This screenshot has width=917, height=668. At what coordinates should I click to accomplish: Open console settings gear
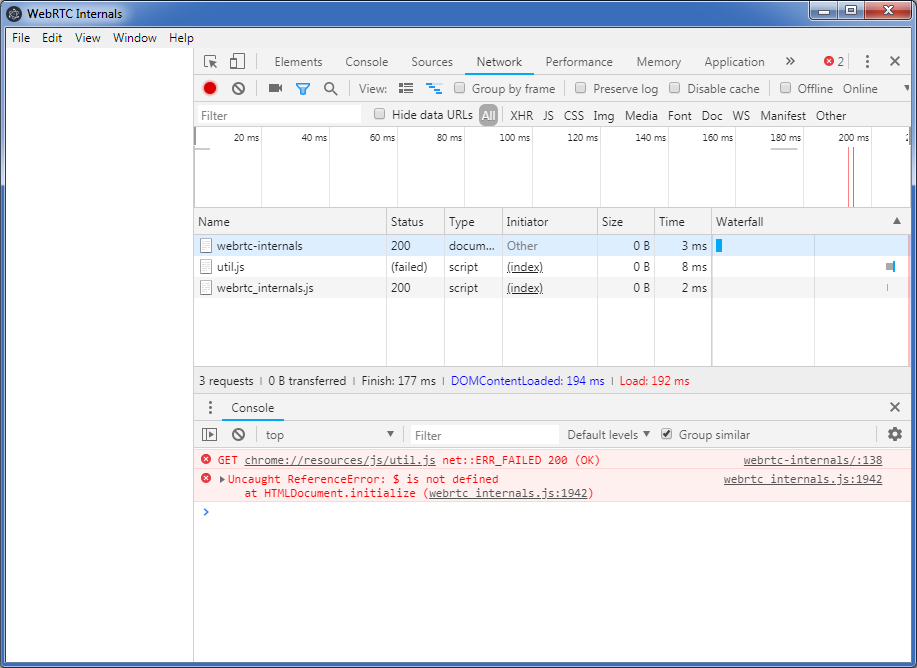coord(894,434)
